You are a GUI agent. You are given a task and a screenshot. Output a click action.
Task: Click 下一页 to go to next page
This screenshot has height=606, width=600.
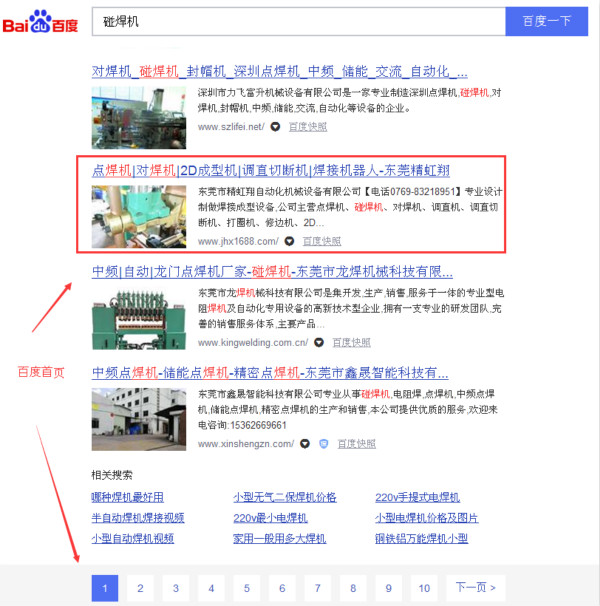[476, 588]
